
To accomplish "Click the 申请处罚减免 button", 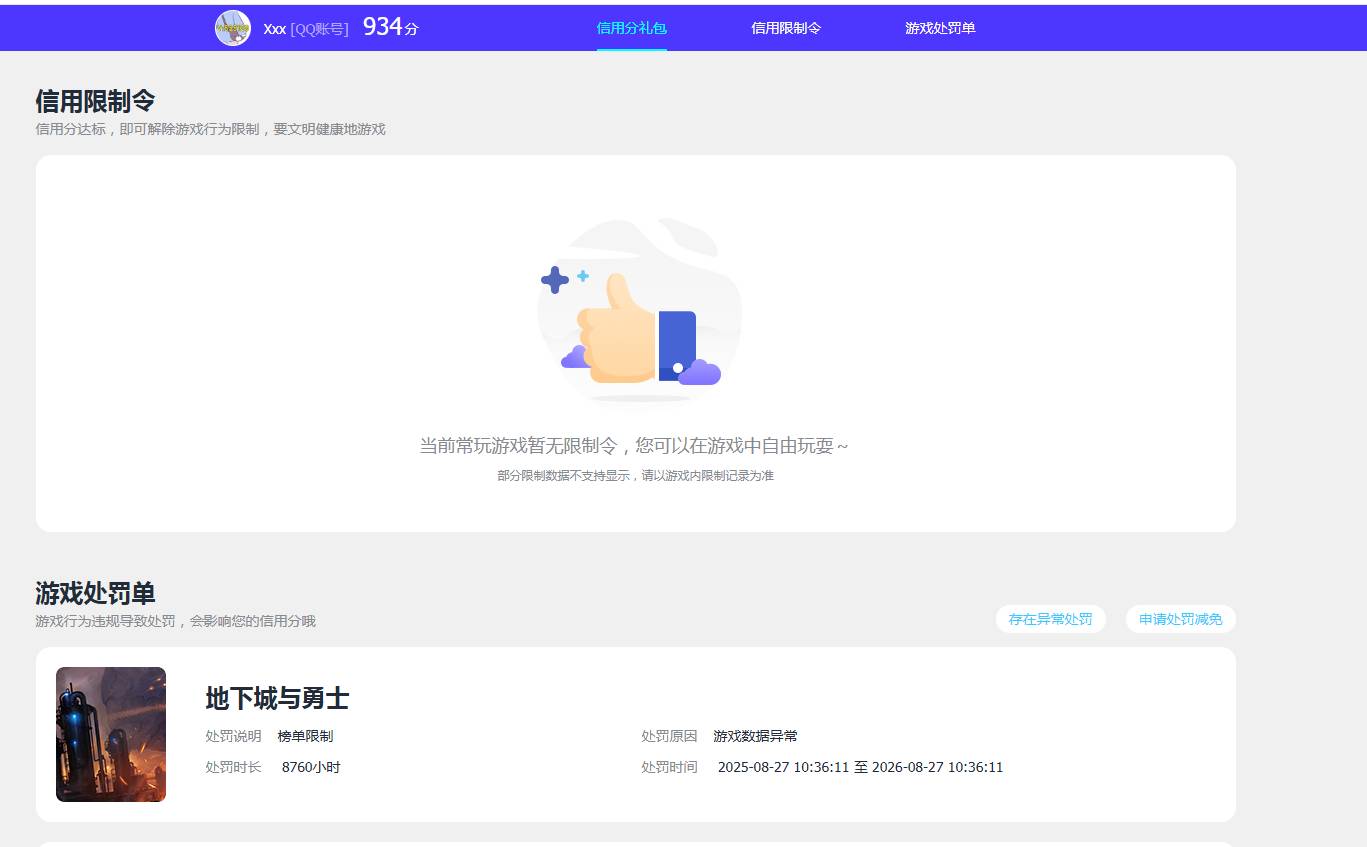I will coord(1180,619).
